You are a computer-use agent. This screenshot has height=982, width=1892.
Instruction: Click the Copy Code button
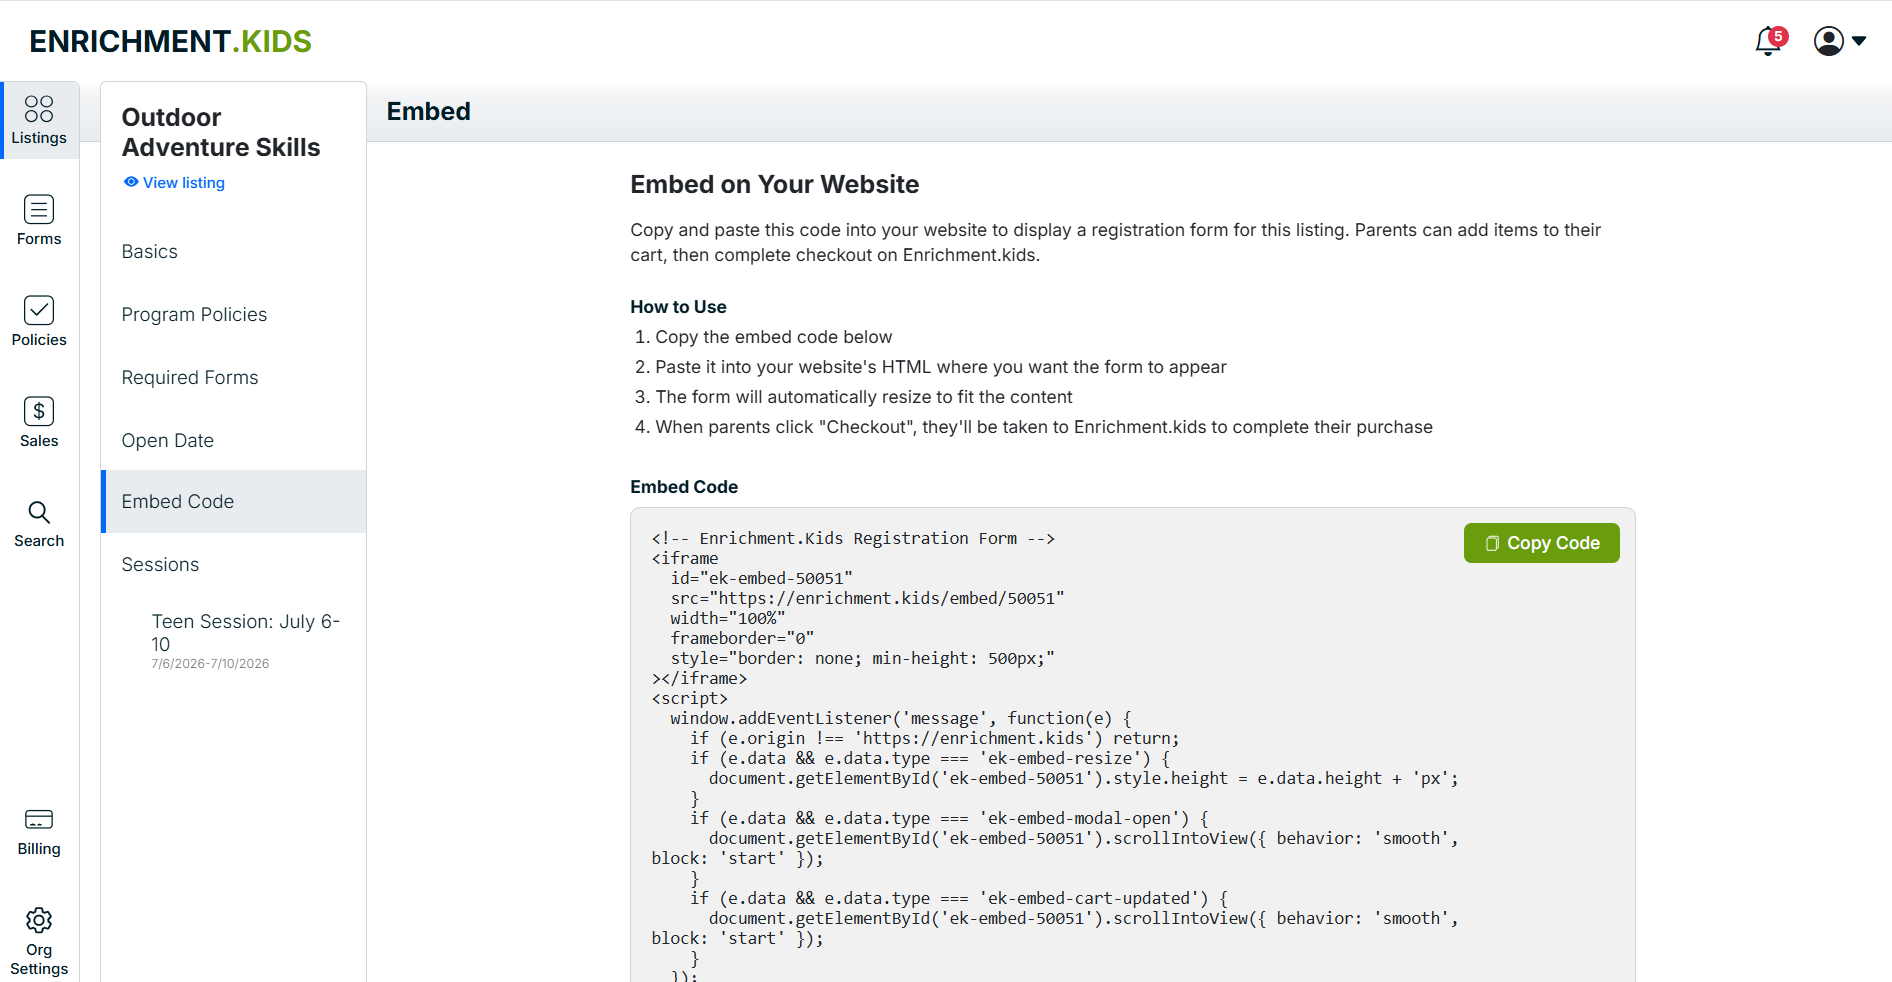(x=1541, y=543)
